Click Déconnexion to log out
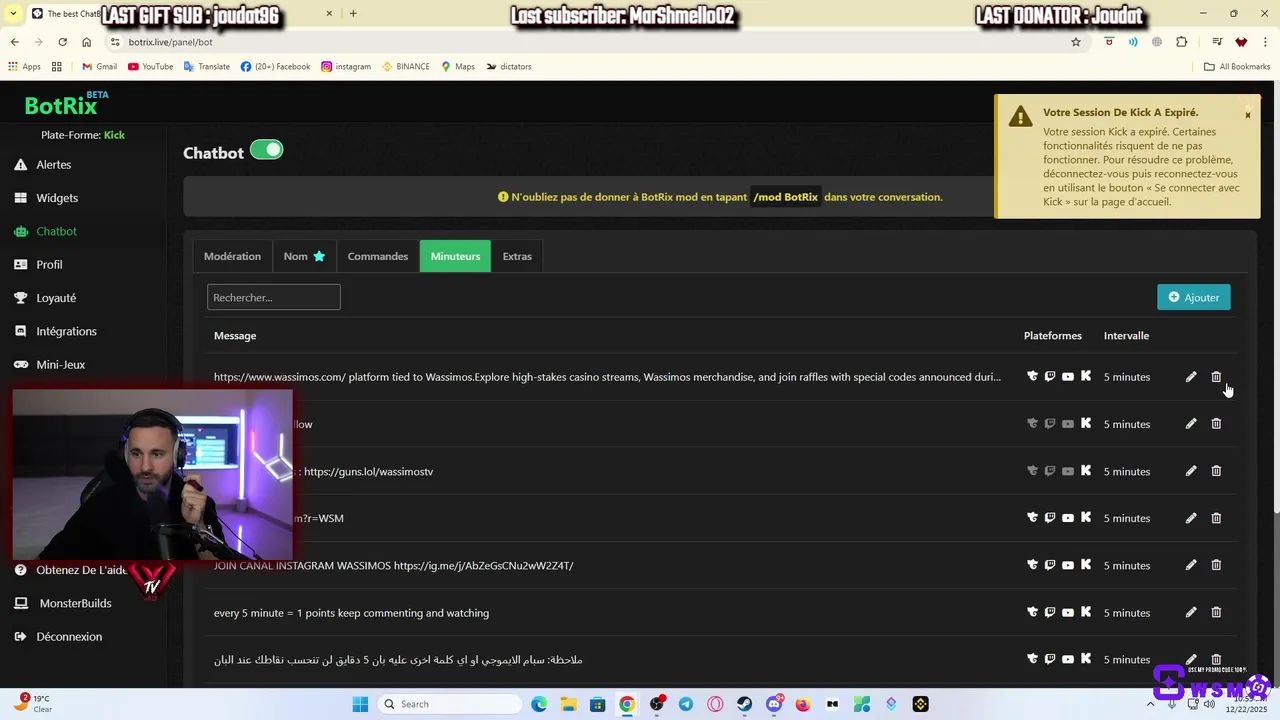 (x=58, y=636)
